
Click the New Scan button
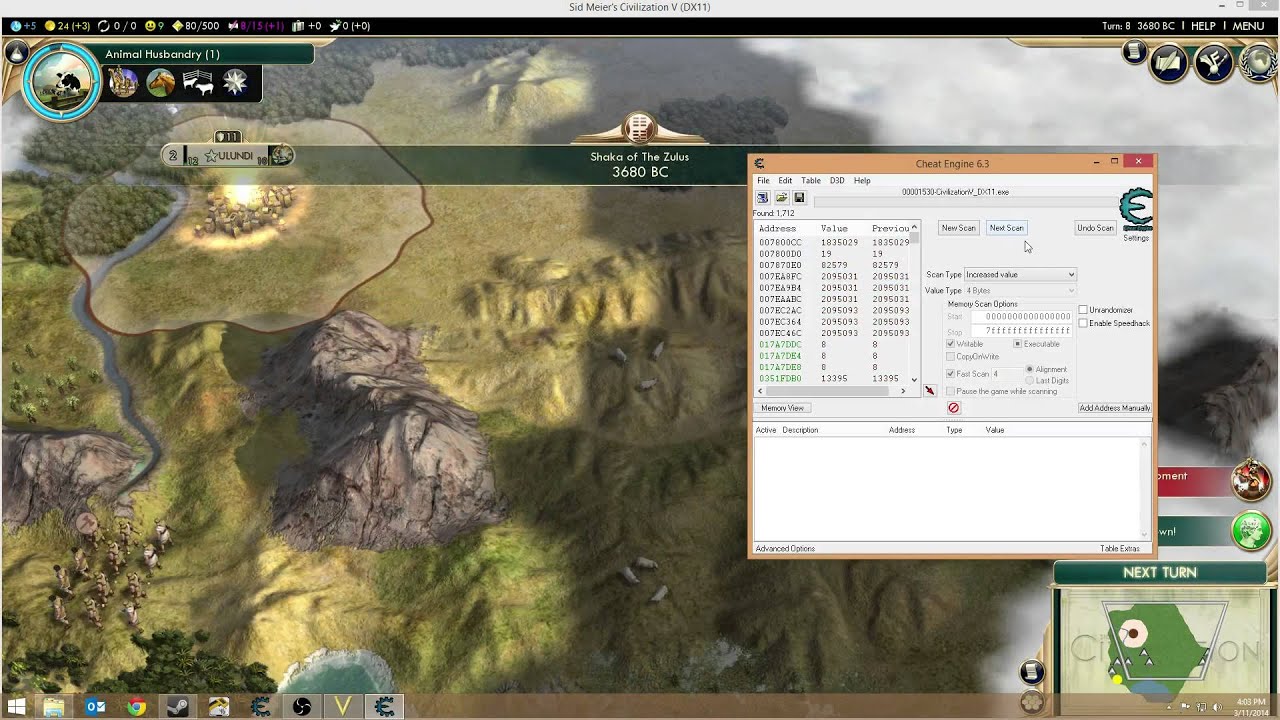click(x=958, y=228)
